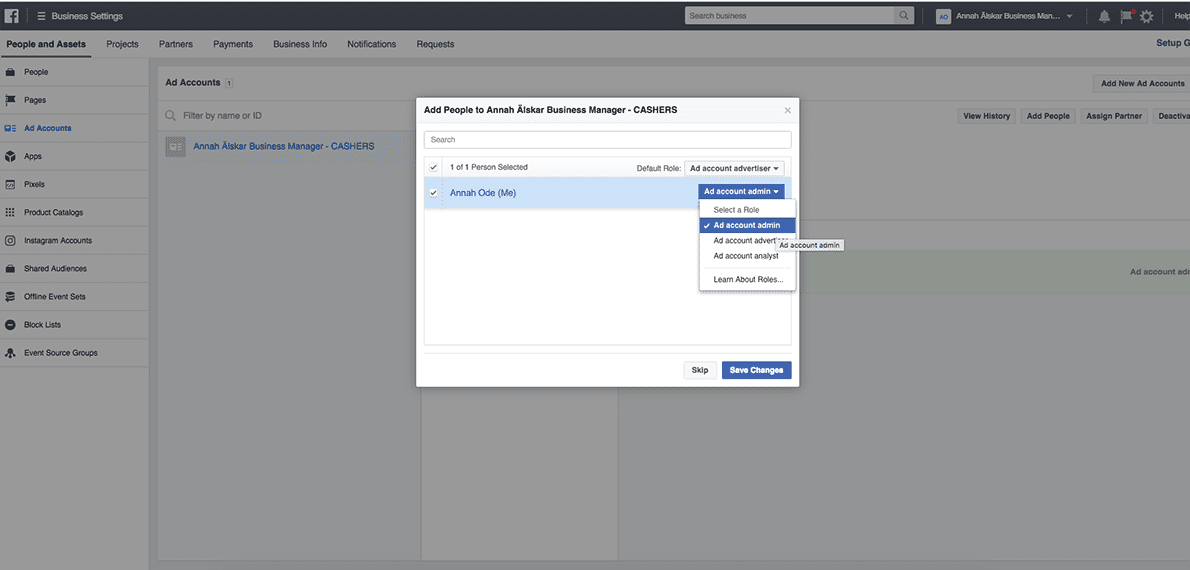Image resolution: width=1190 pixels, height=570 pixels.
Task: Select Learn About Roles menu entry
Action: pyautogui.click(x=748, y=279)
